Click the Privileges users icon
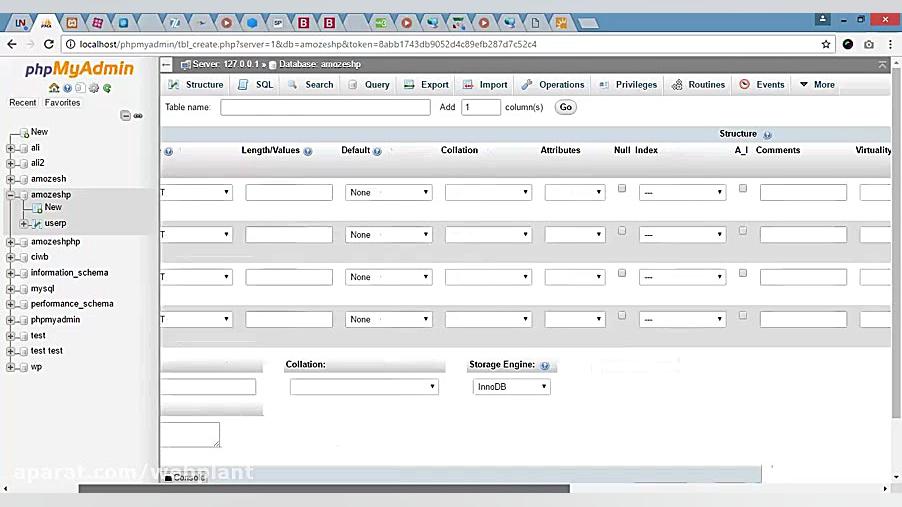This screenshot has width=902, height=507. 603,85
